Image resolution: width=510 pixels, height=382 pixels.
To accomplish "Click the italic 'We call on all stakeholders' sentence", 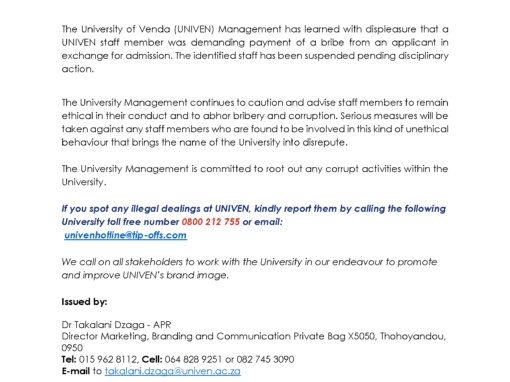I will tap(249, 269).
